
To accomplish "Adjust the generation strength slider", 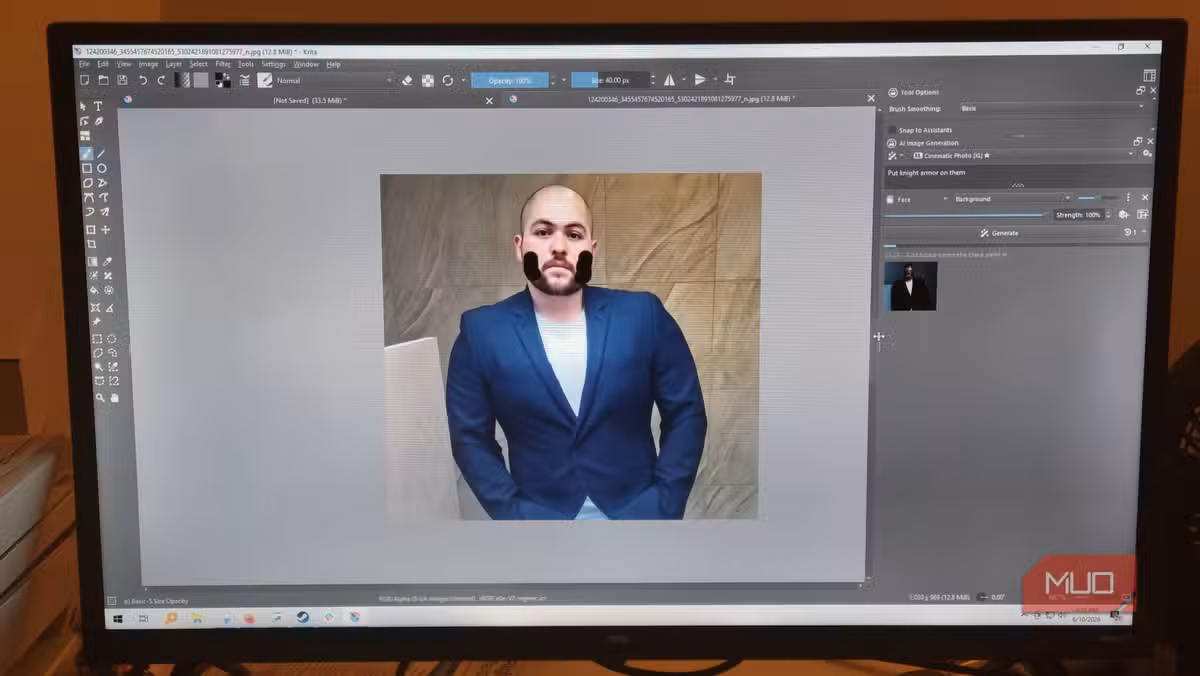I will click(x=964, y=214).
